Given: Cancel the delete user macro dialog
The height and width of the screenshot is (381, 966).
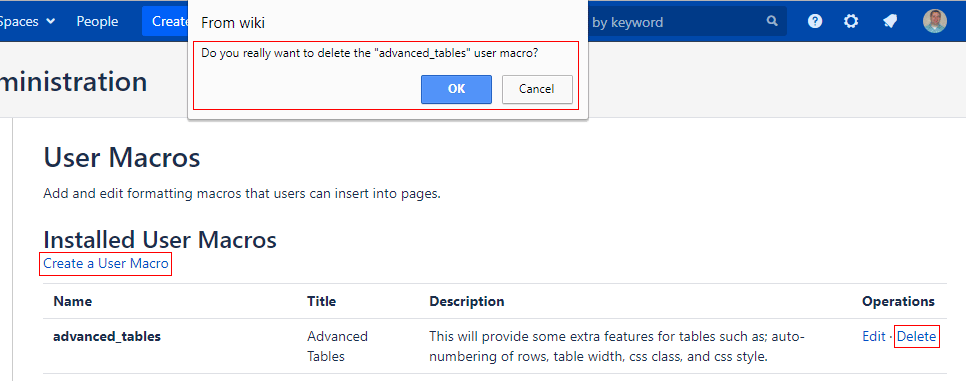Looking at the screenshot, I should point(537,89).
